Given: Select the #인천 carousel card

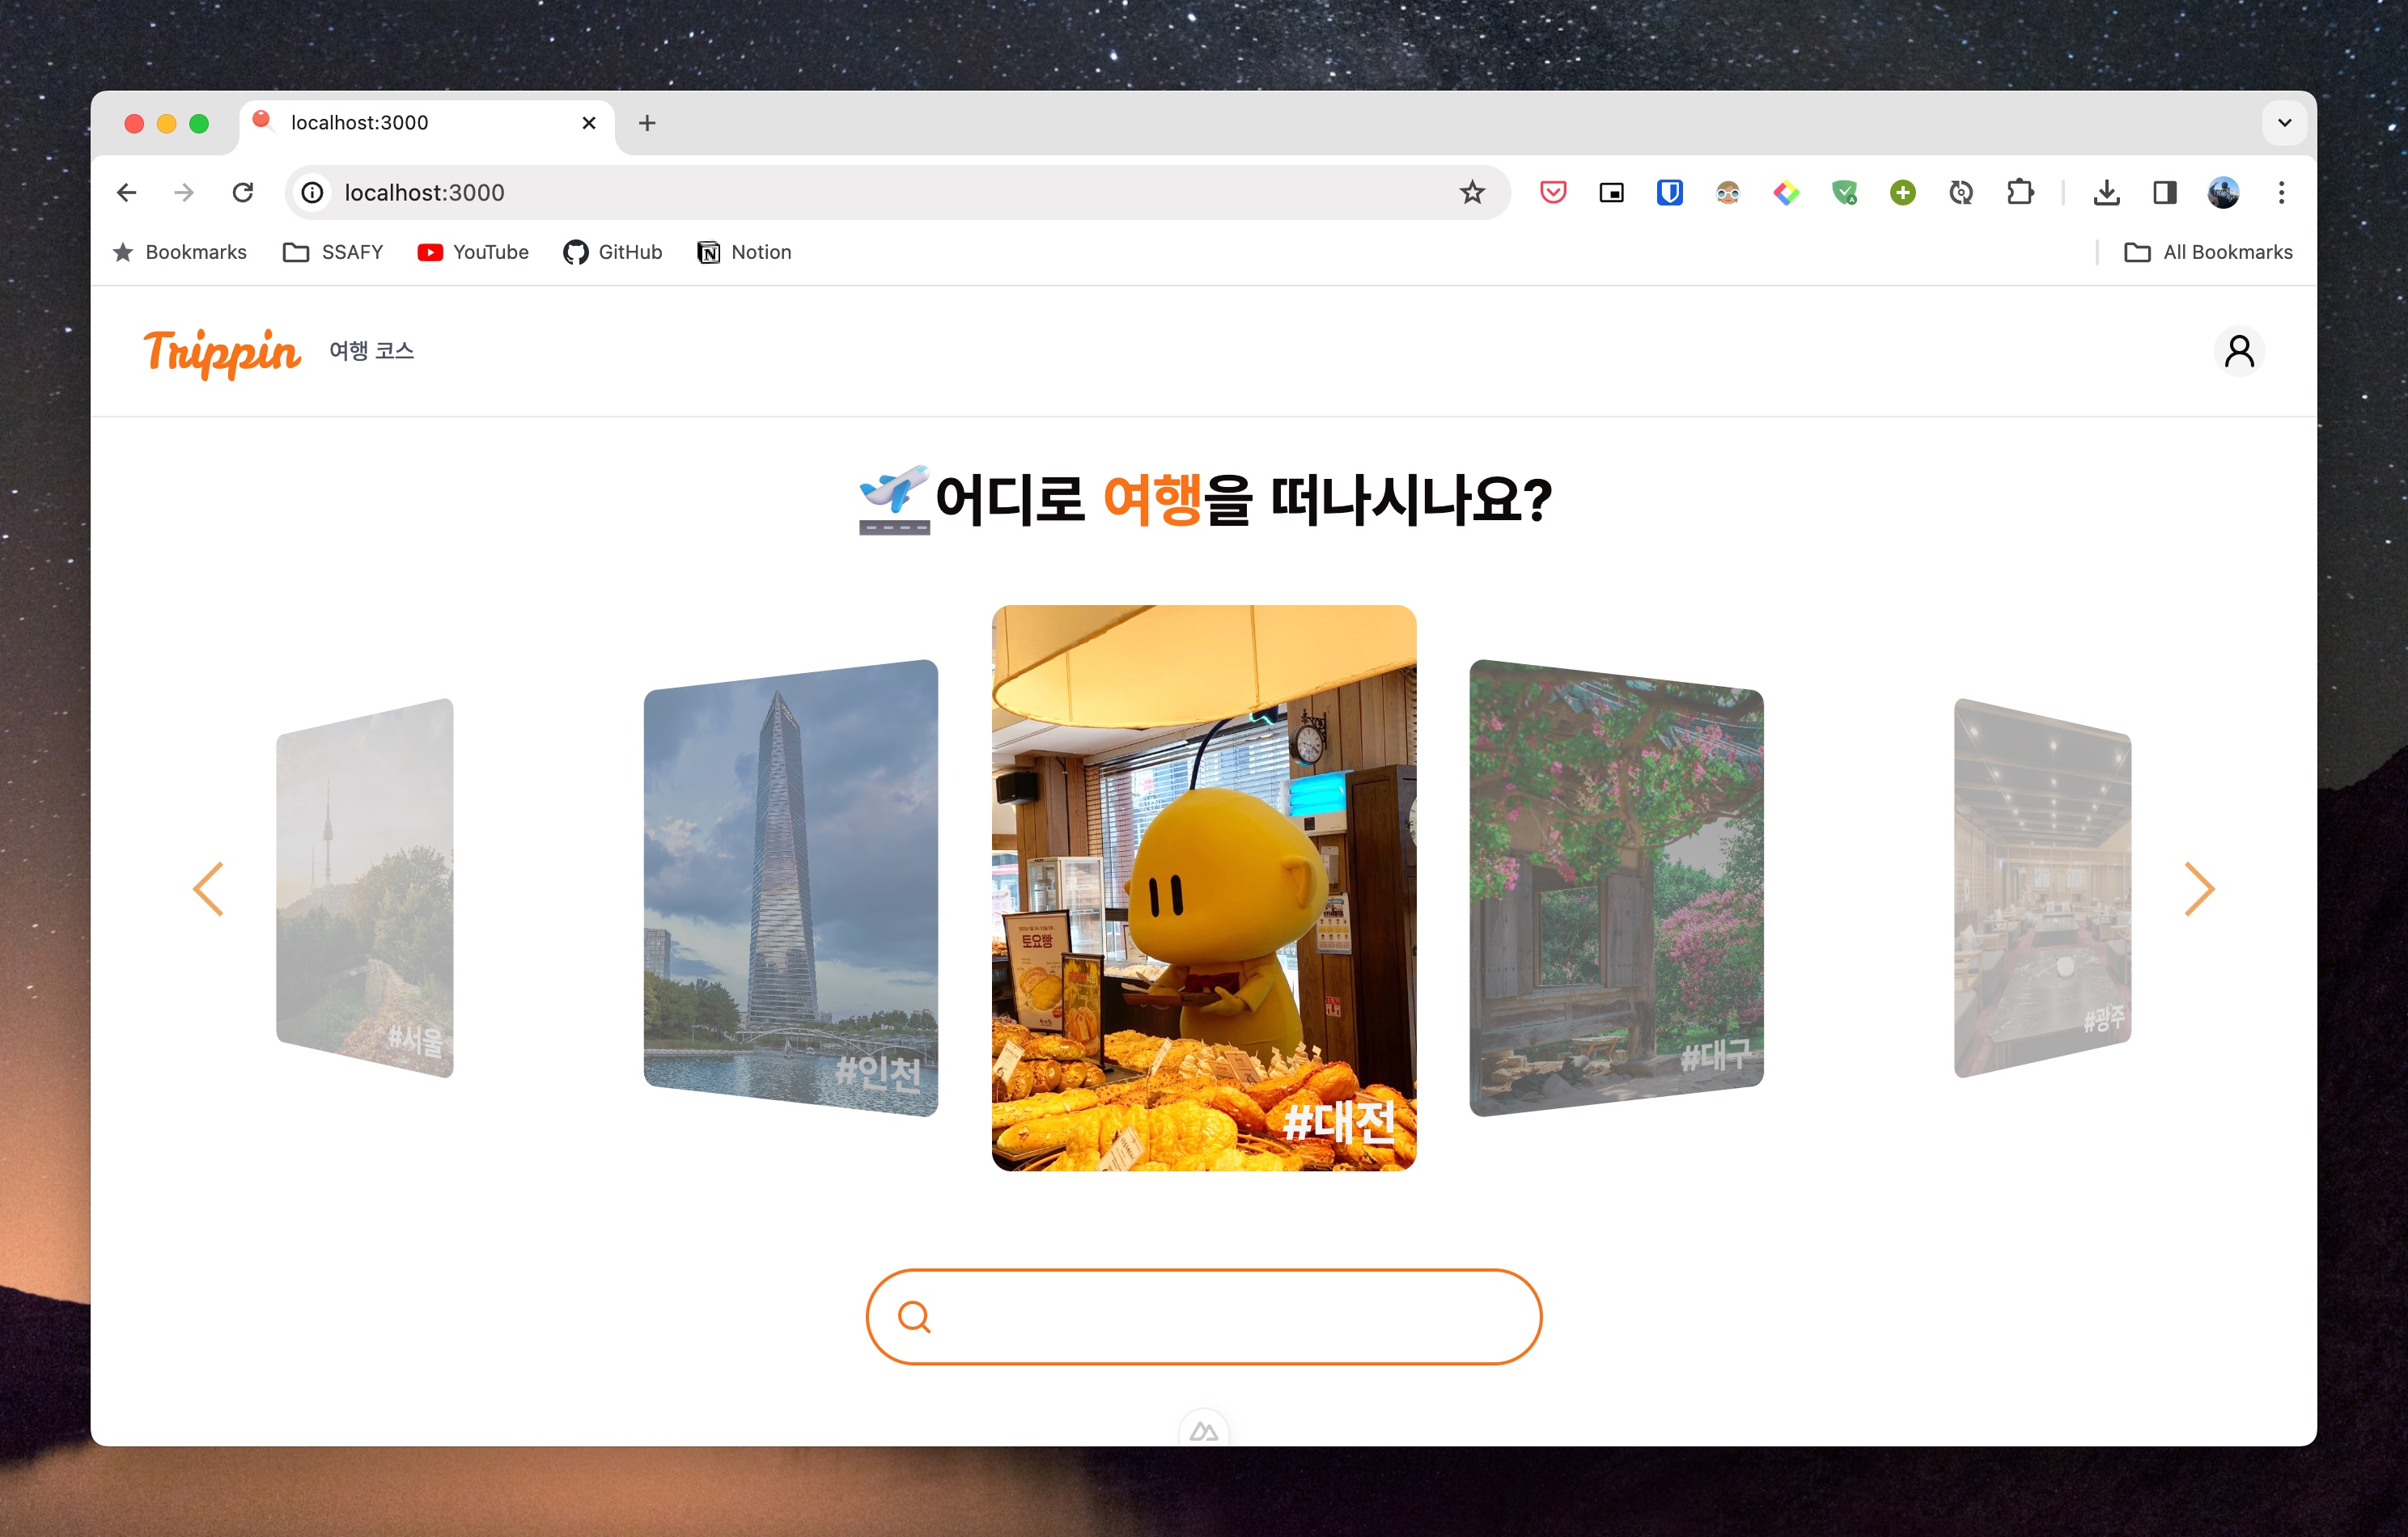Looking at the screenshot, I should [x=790, y=888].
